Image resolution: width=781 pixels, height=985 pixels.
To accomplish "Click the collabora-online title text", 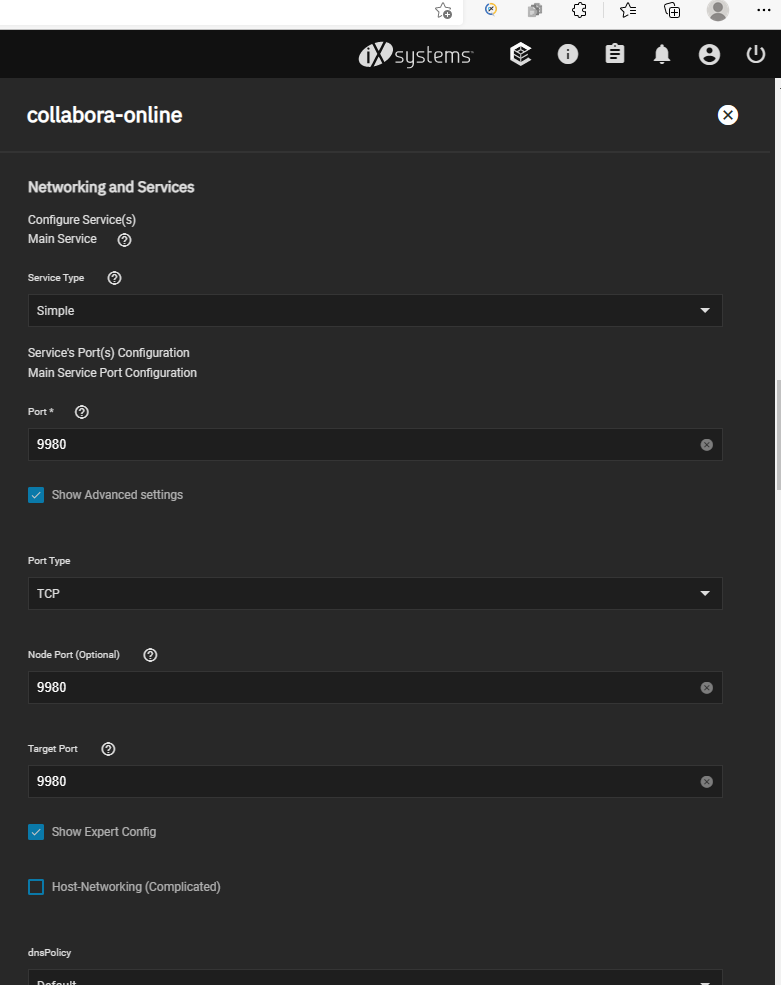I will (x=104, y=115).
